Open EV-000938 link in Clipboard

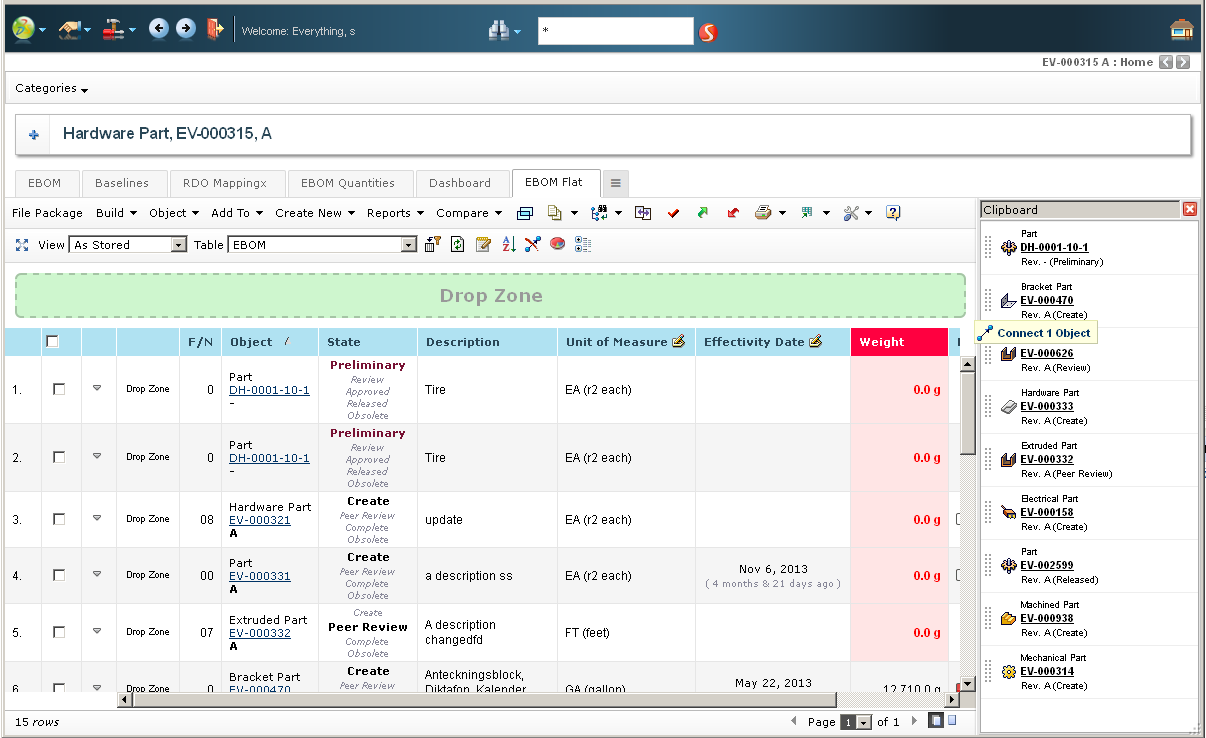click(1046, 618)
